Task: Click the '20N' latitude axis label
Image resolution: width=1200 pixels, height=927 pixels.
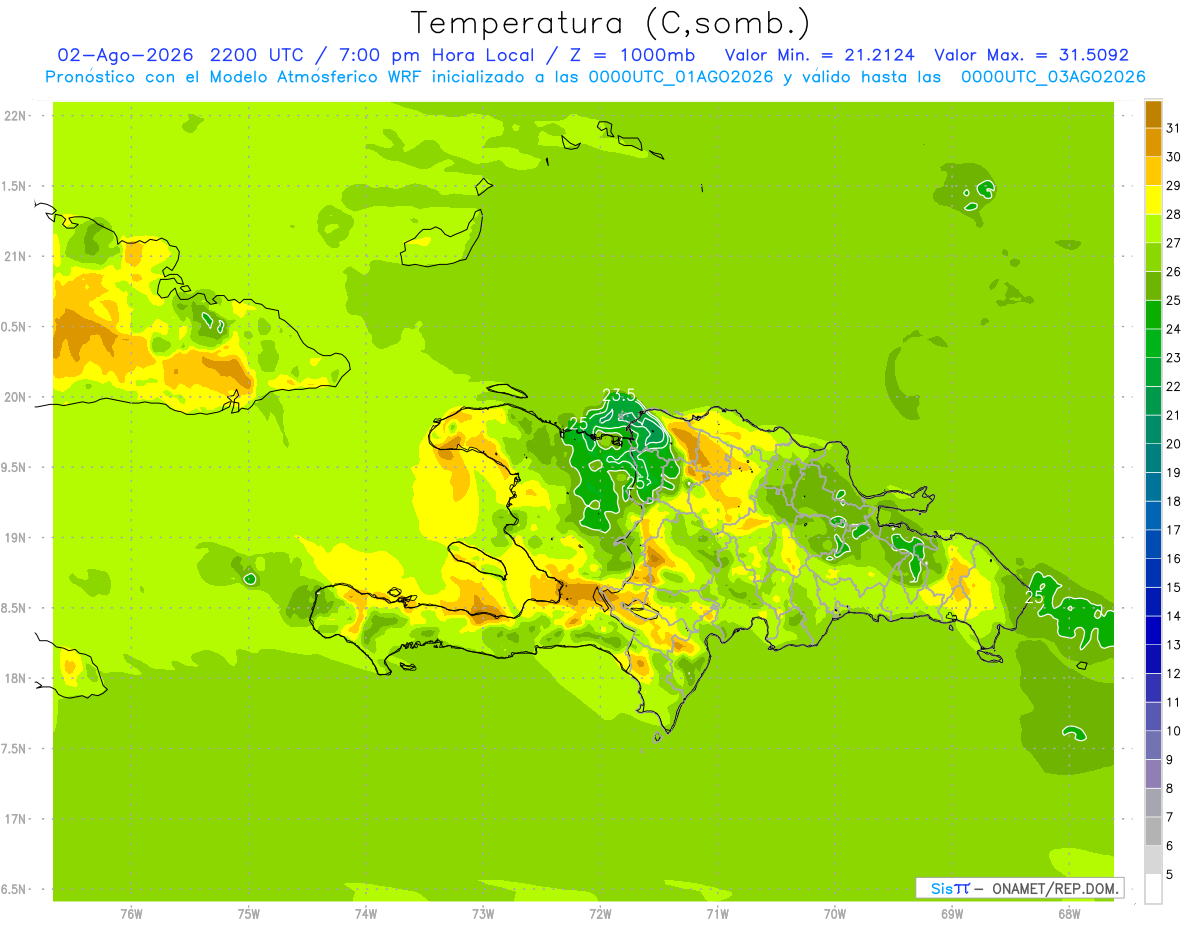Action: pyautogui.click(x=15, y=397)
